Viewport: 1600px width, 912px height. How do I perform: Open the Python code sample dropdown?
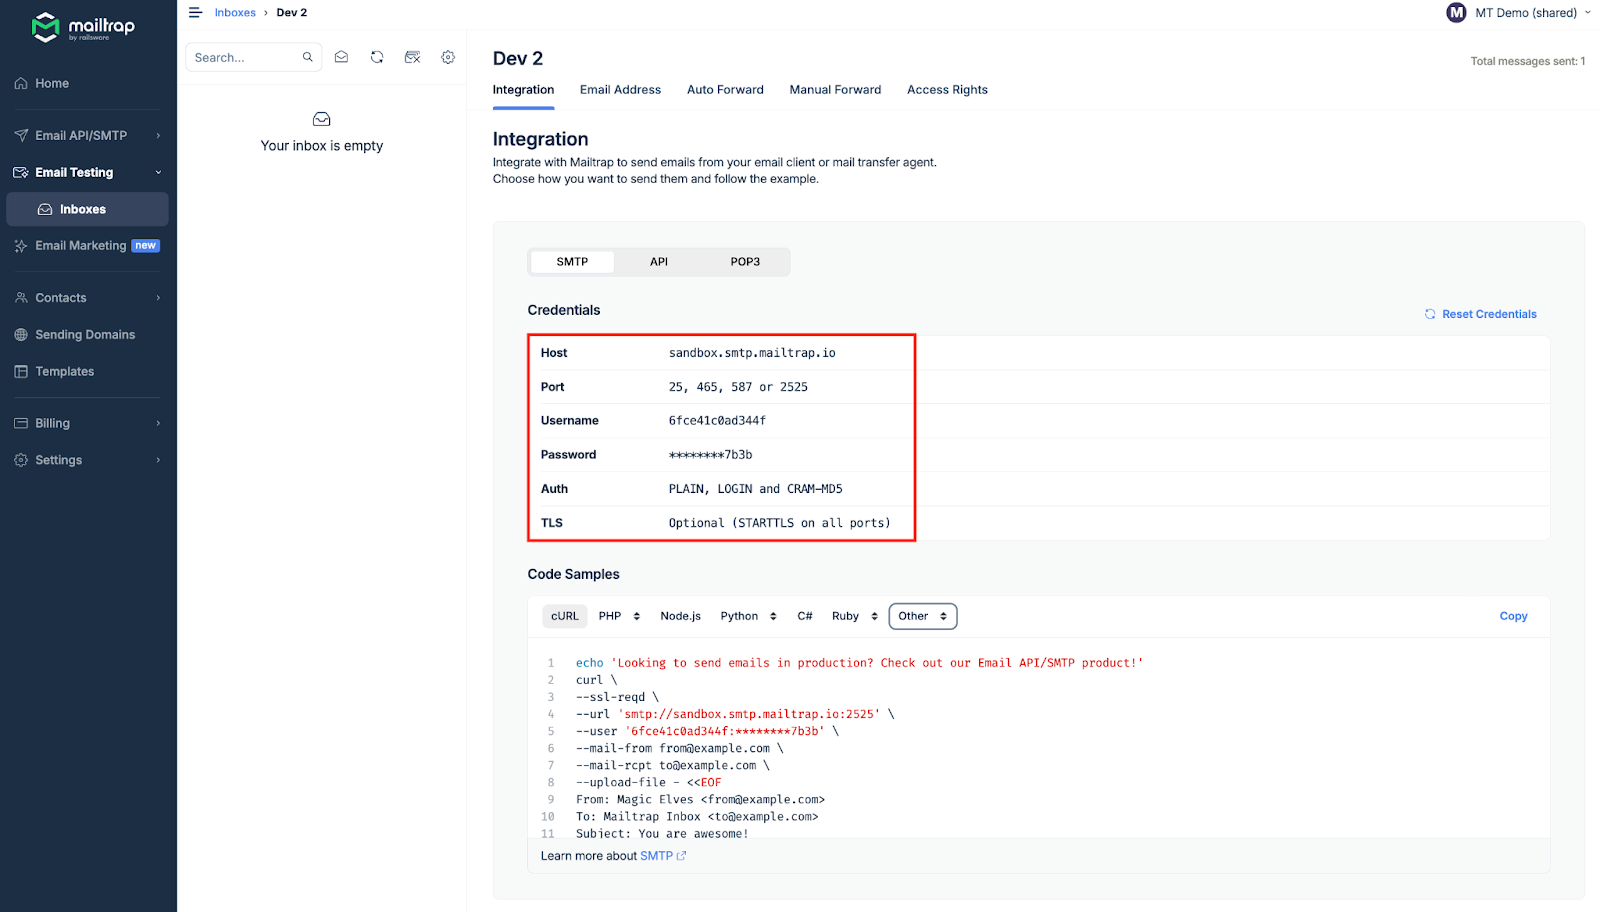(x=748, y=616)
